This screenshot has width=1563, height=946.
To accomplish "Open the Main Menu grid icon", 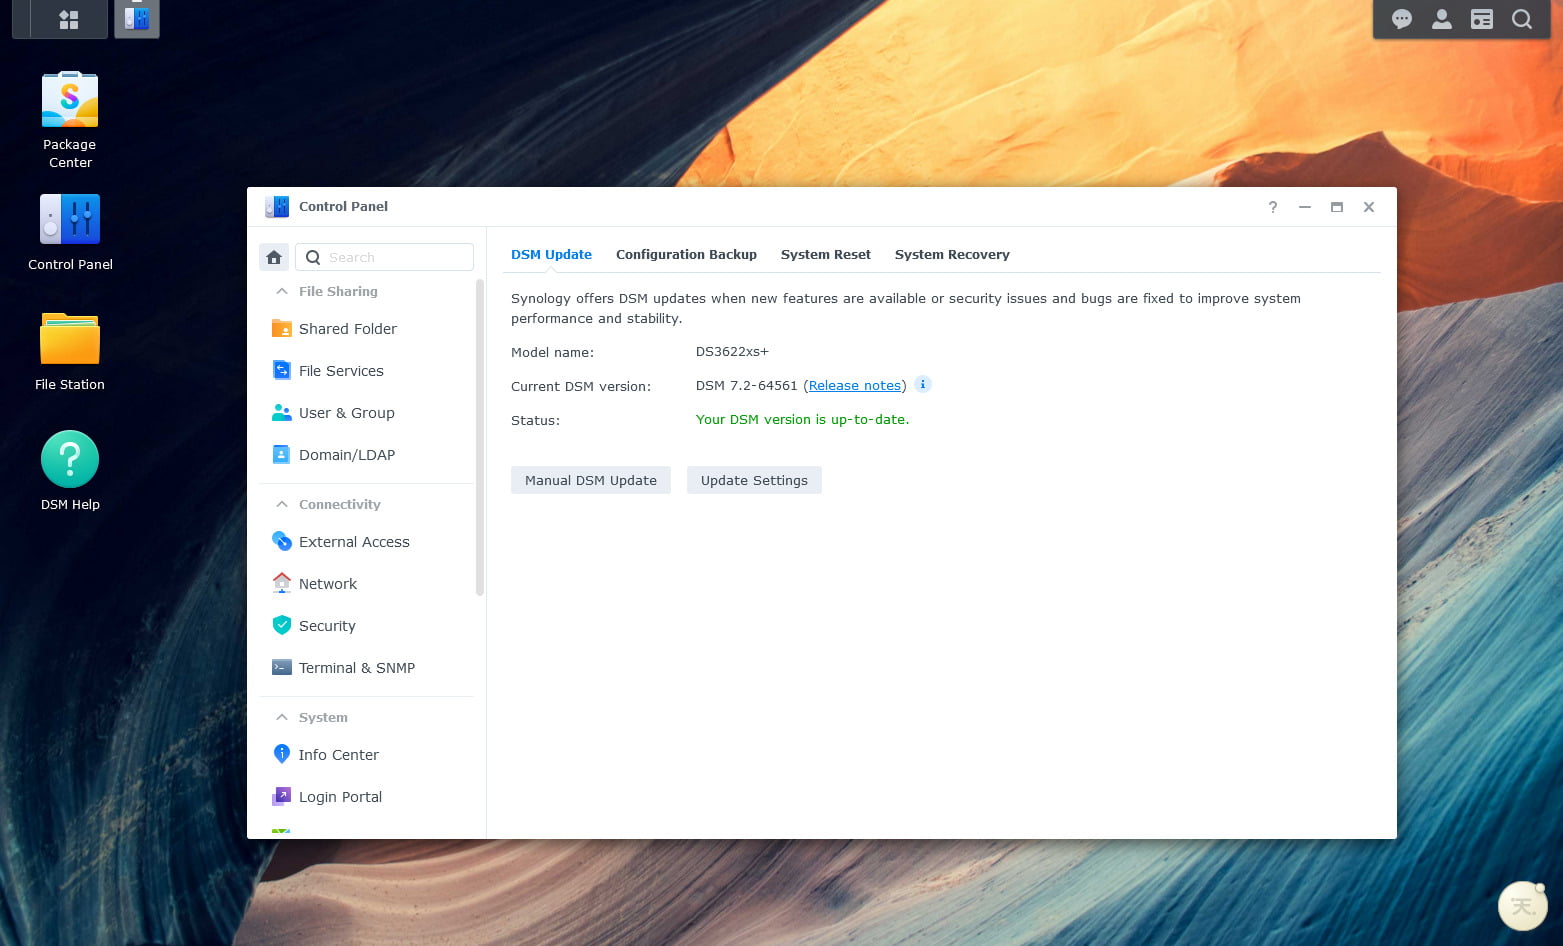I will [69, 19].
